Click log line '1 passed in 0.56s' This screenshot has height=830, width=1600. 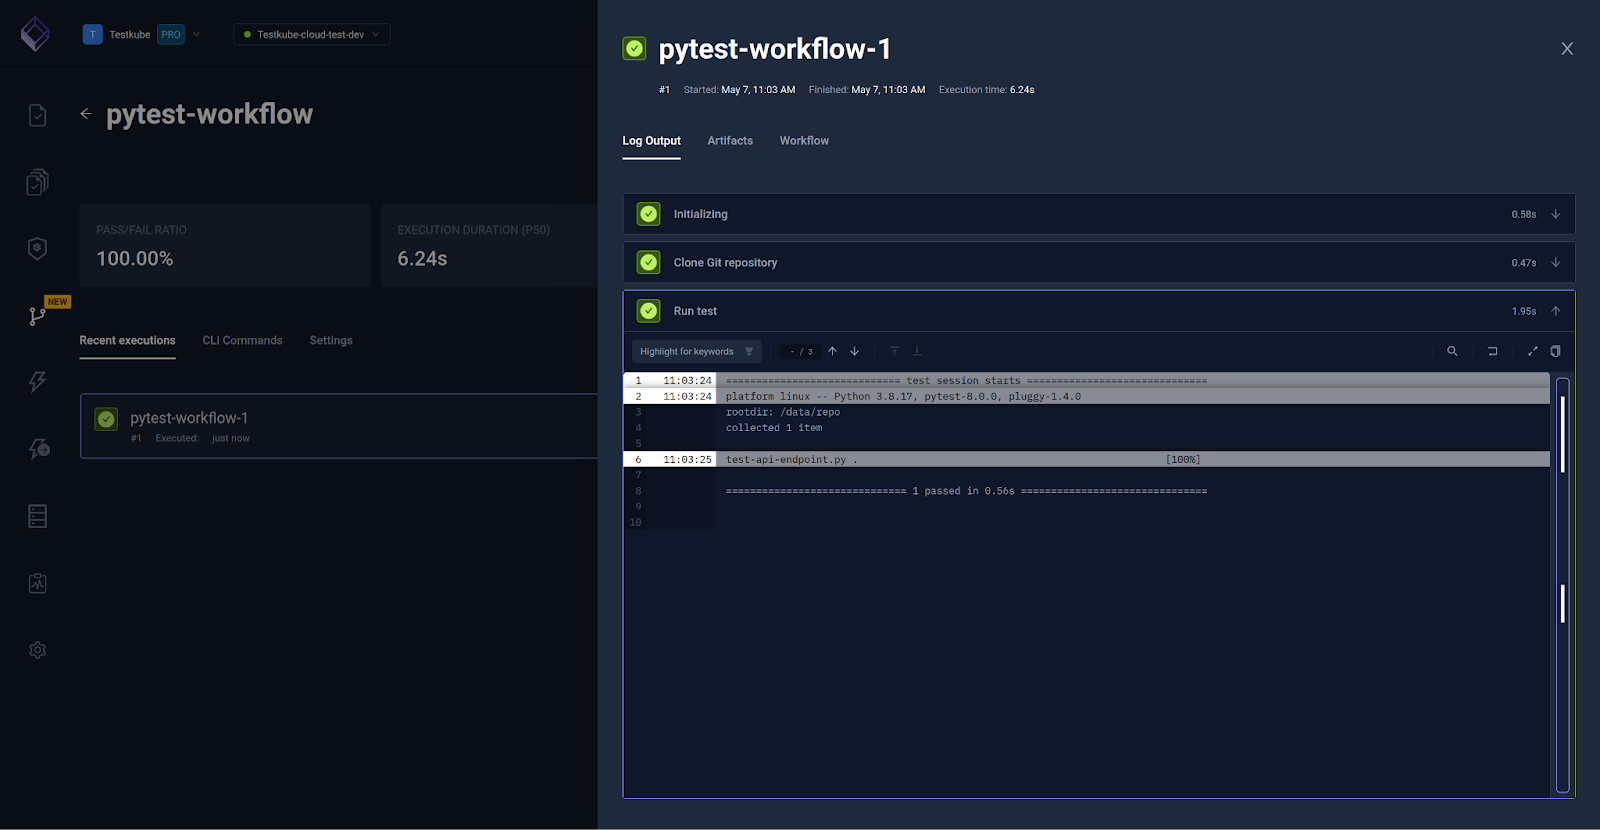(x=966, y=491)
